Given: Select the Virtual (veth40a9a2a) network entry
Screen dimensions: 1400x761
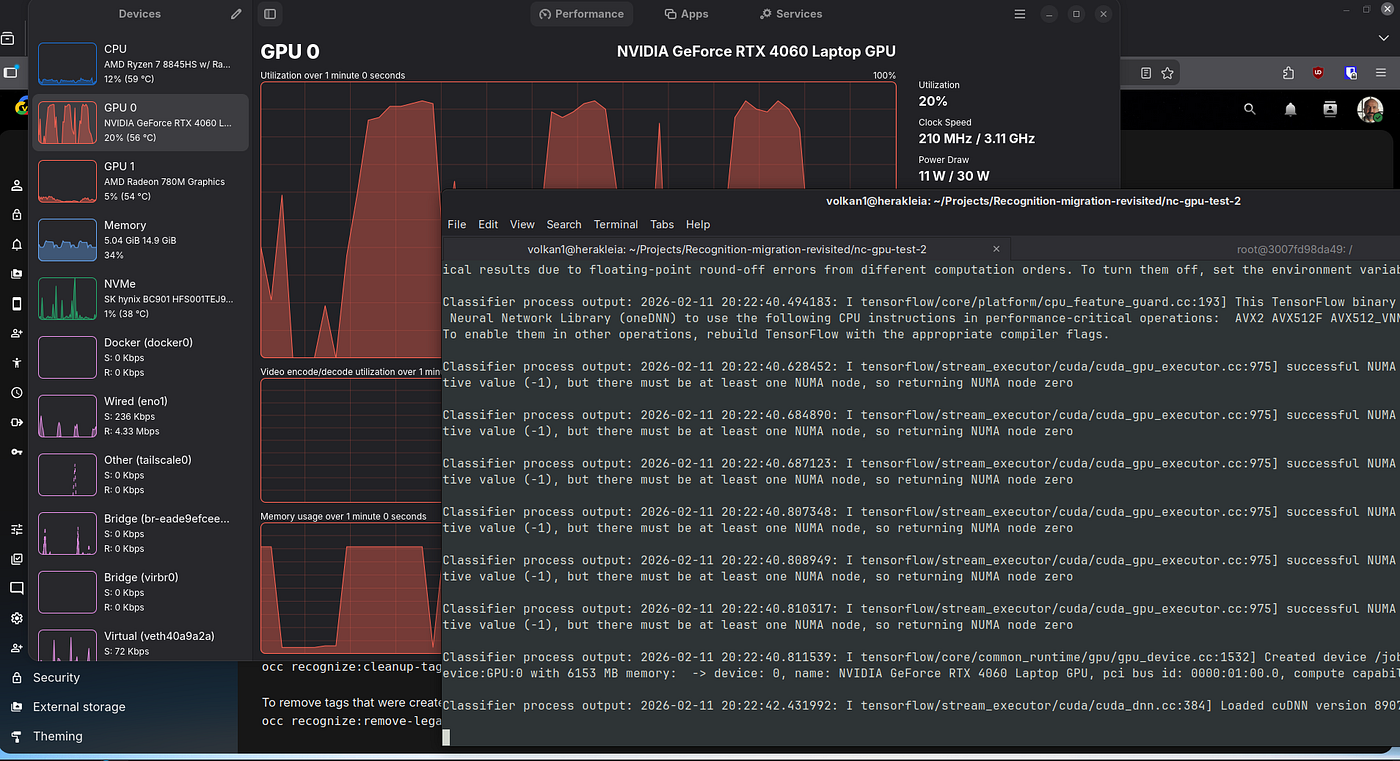Looking at the screenshot, I should point(140,642).
